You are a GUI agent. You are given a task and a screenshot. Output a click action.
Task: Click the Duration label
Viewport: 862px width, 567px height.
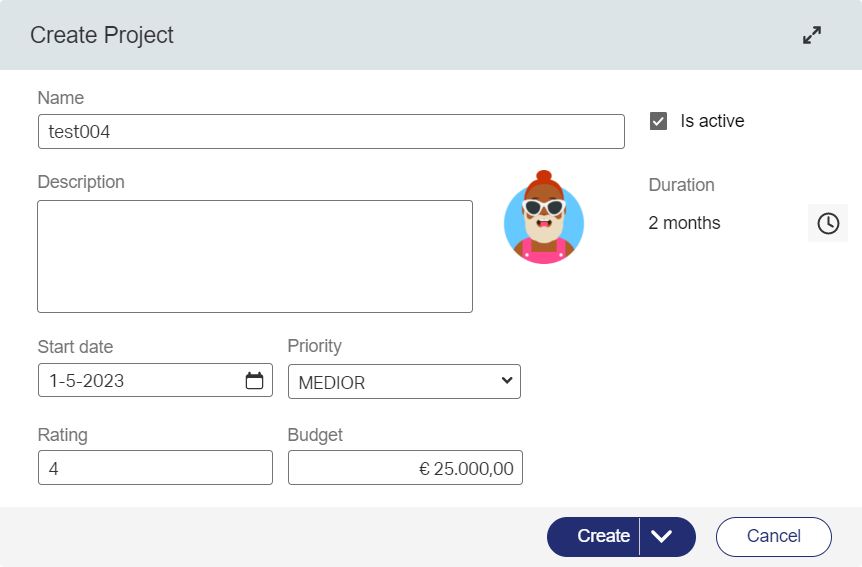click(681, 185)
